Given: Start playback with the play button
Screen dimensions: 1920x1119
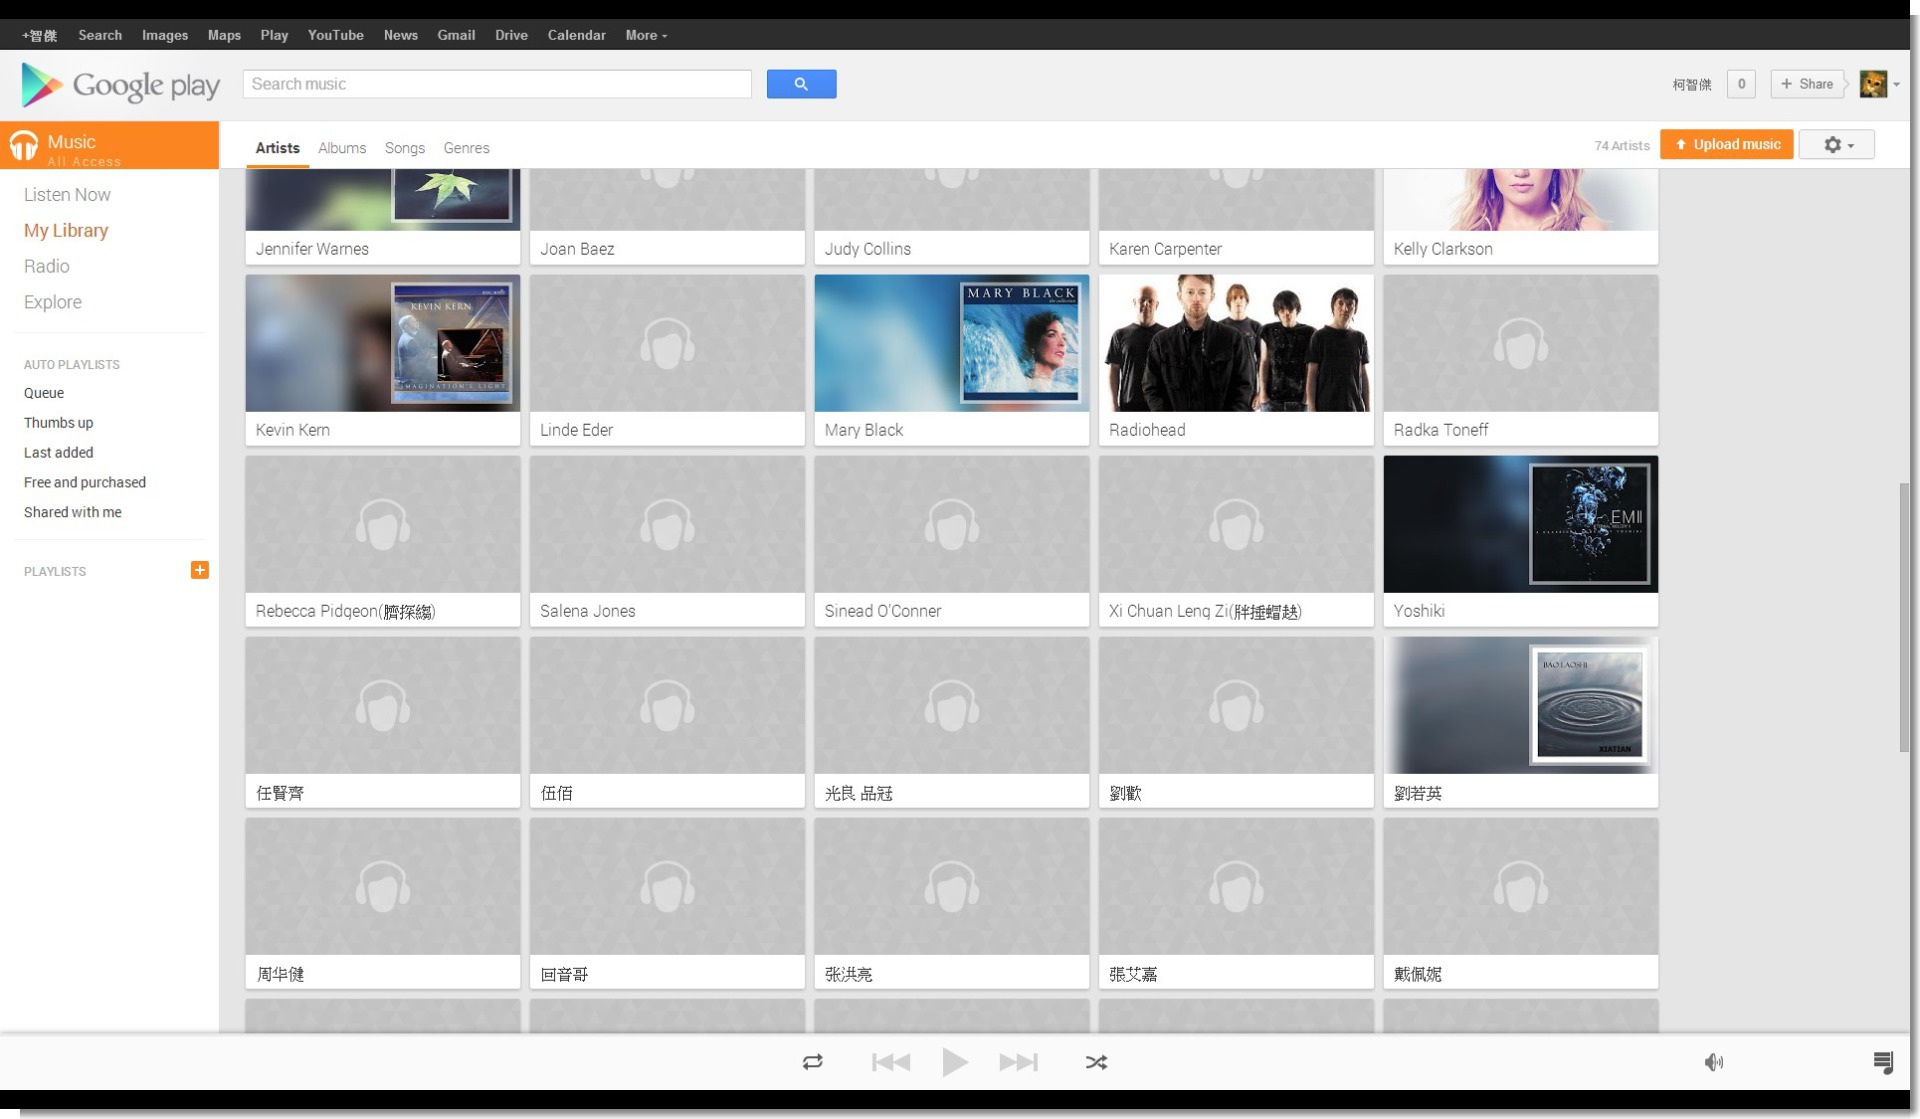Looking at the screenshot, I should [955, 1062].
